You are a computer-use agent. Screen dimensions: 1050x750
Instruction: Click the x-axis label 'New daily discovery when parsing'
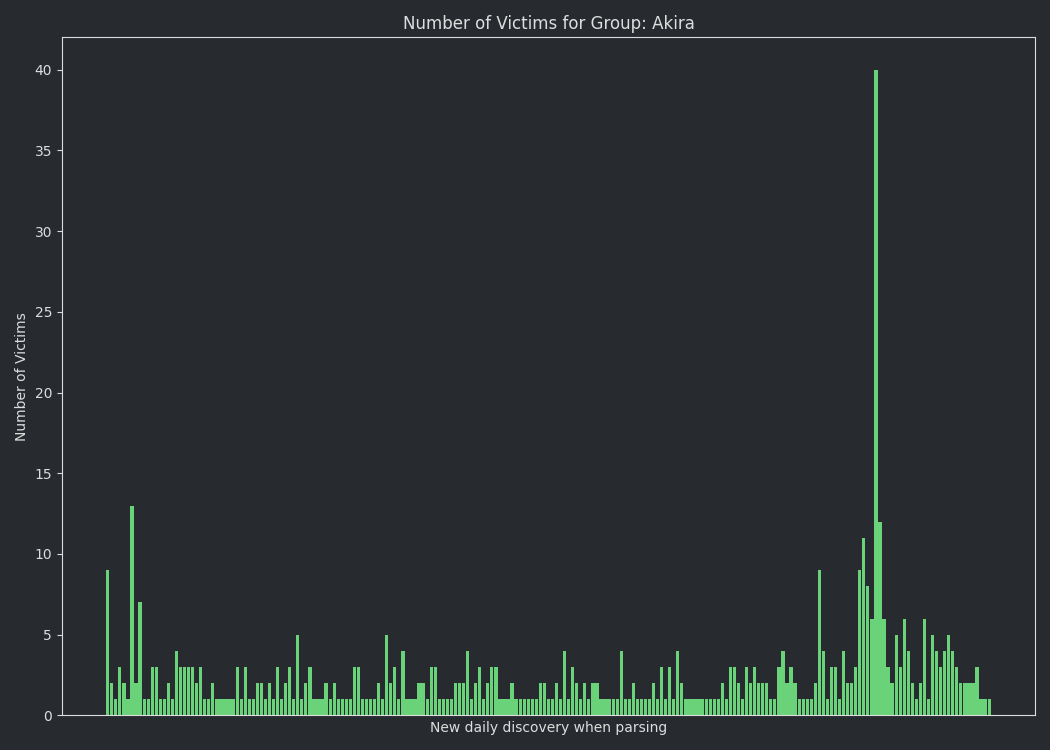point(548,727)
